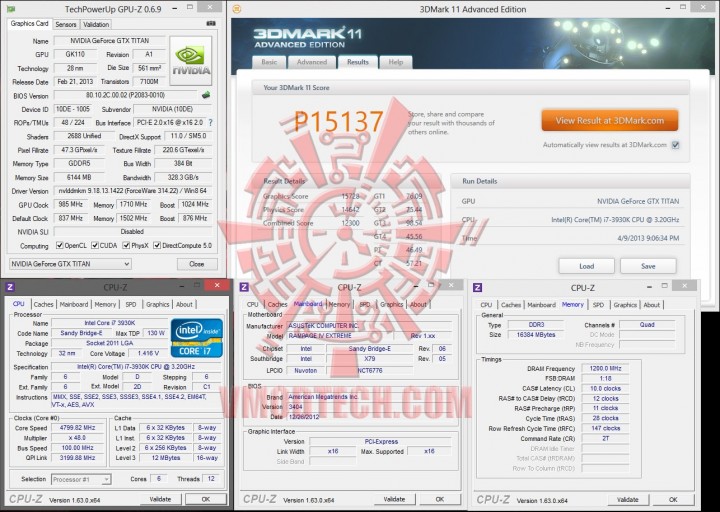
Task: Open the Help tab in 3DMark 11
Action: pos(396,62)
